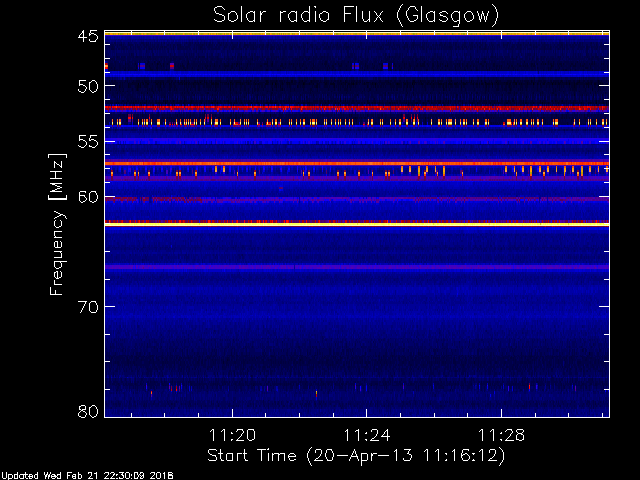Click the 'Frequency [MHz]' axis label
640x480 pixels.
57,224
